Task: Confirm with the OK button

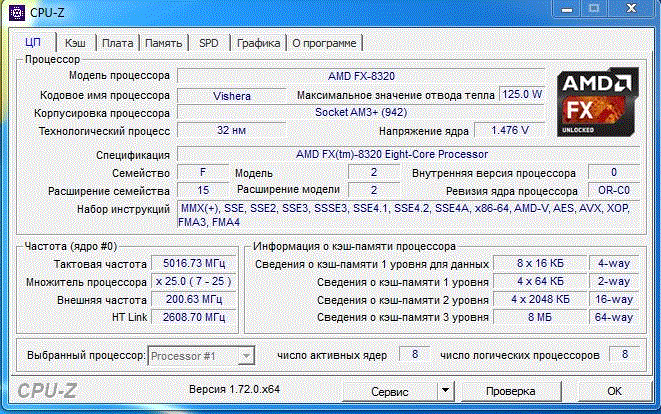Action: coord(614,391)
